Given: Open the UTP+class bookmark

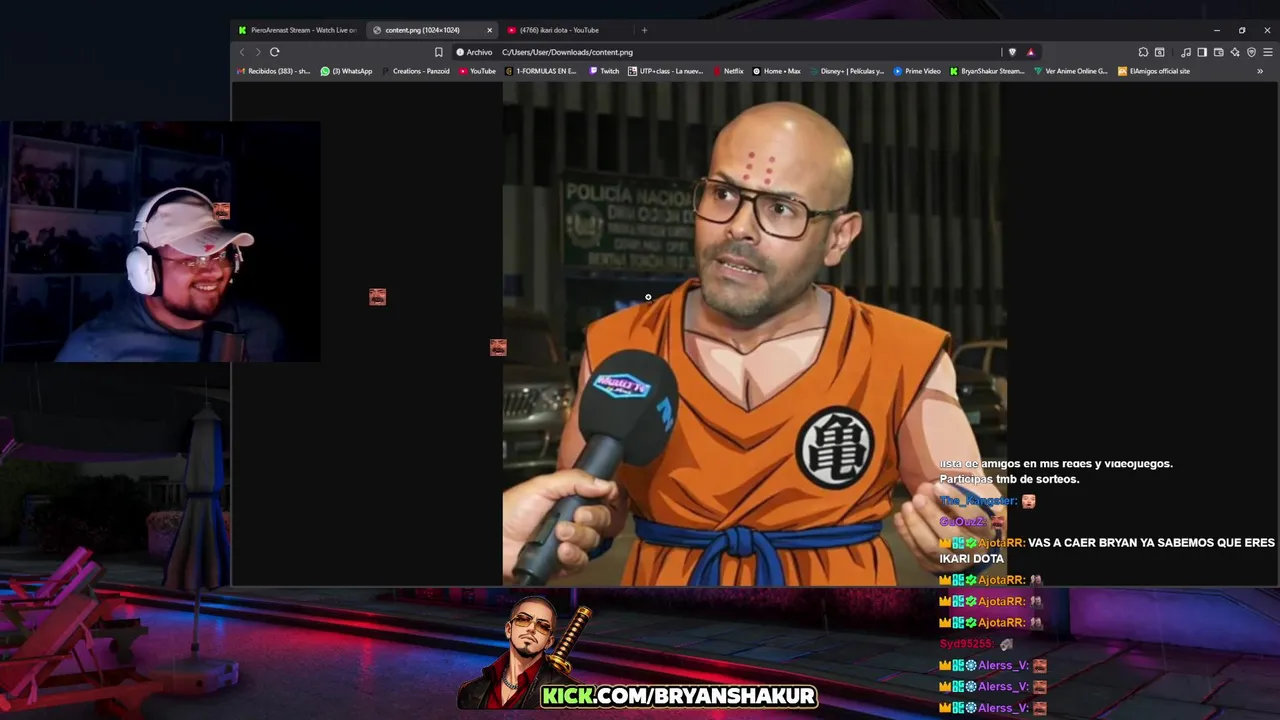Looking at the screenshot, I should point(665,71).
